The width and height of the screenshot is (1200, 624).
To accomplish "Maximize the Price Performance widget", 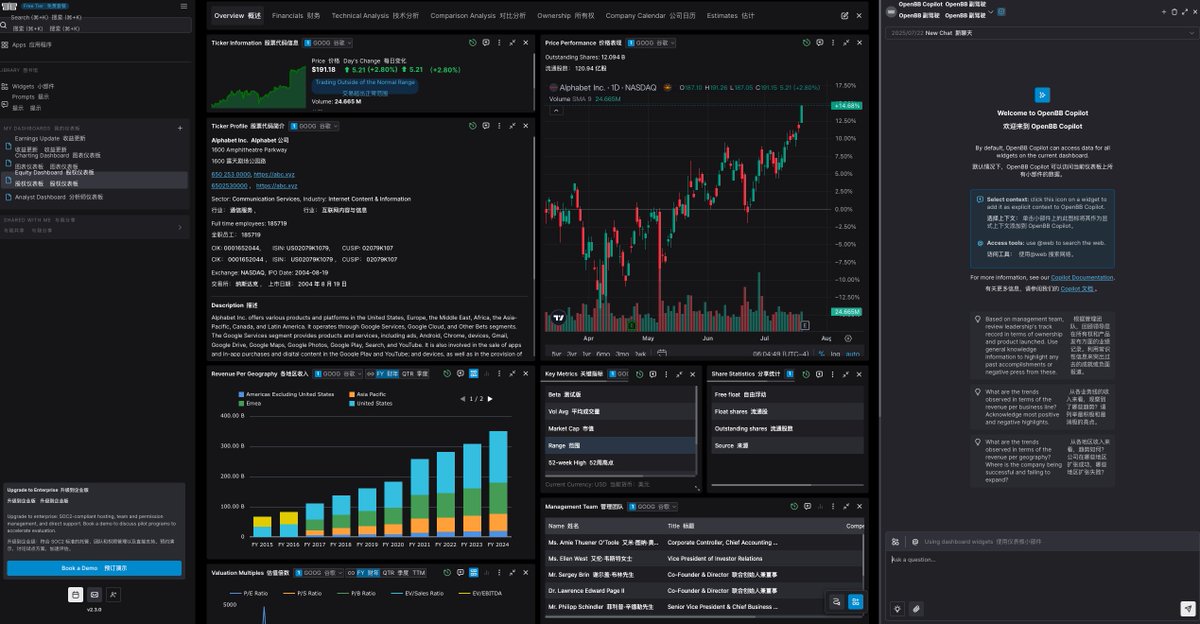I will (847, 43).
